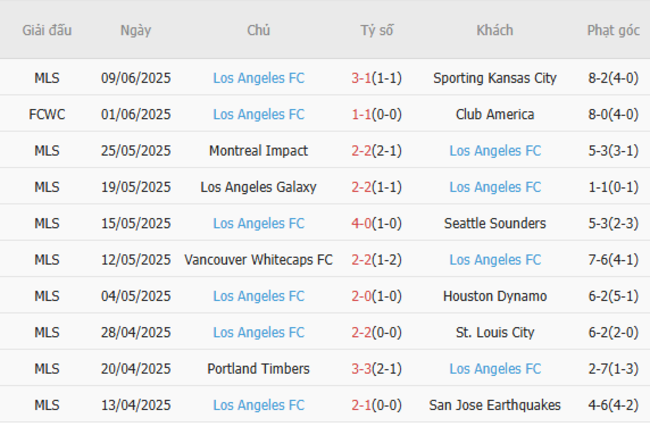The image size is (650, 435).
Task: Click the Seattle Sounders away team
Action: pos(495,223)
